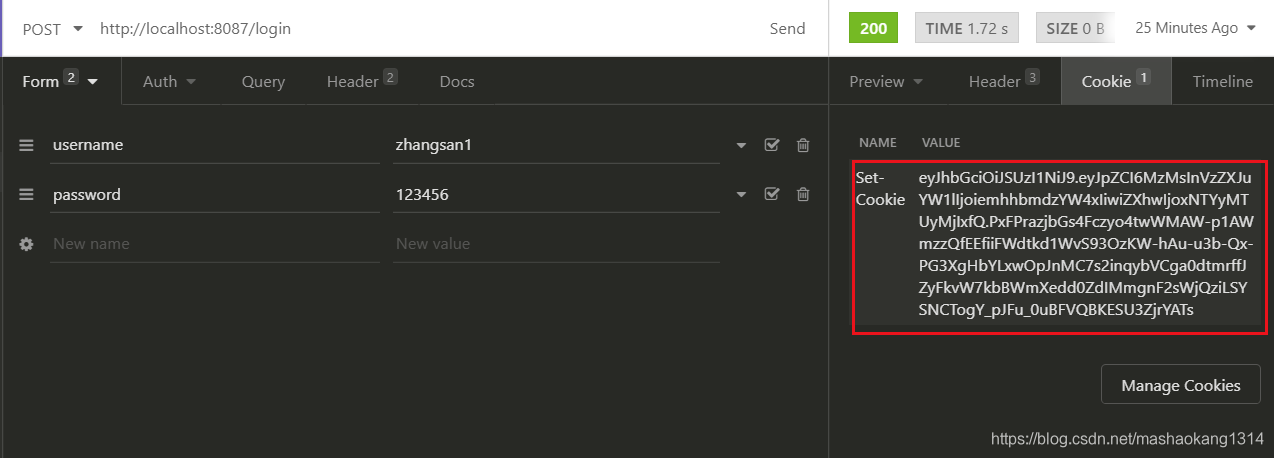Viewport: 1274px width, 458px height.
Task: Open the password row type dropdown arrow
Action: pos(741,195)
